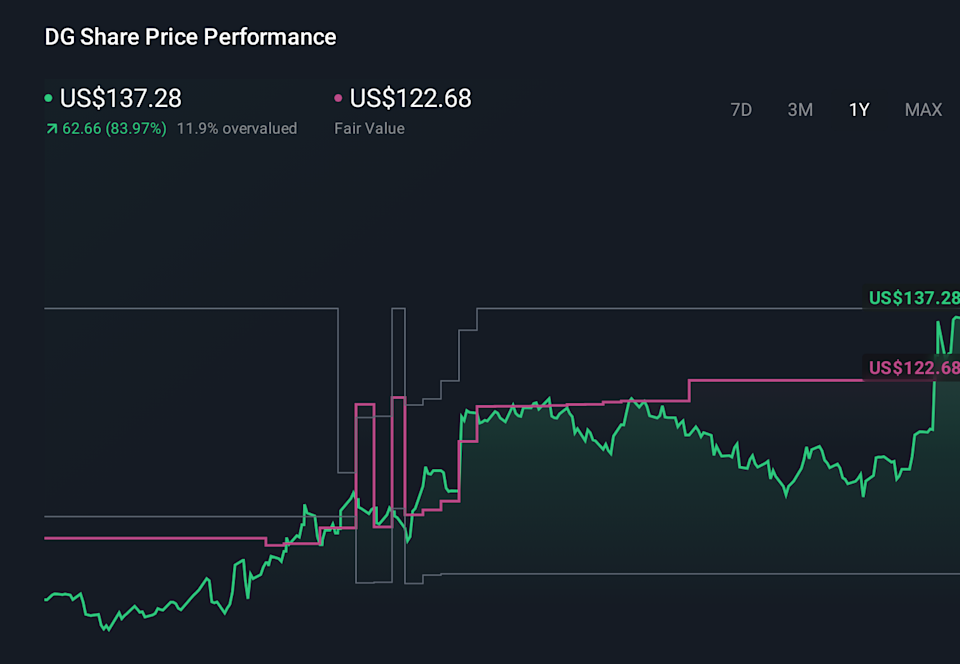Click the 11.9% overvalued text

(237, 128)
